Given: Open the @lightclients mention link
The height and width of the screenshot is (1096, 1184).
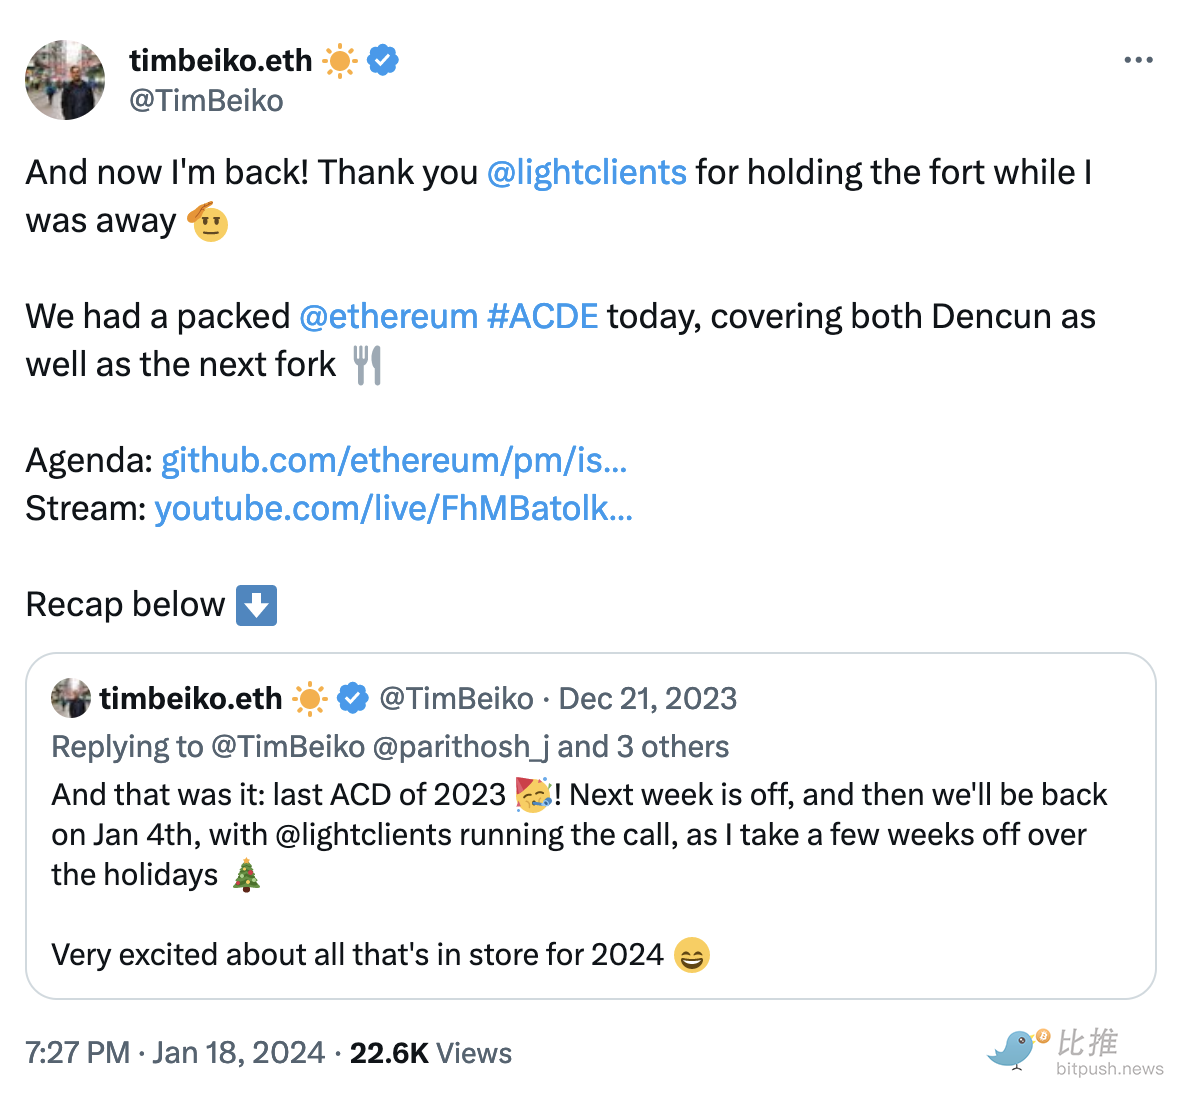Looking at the screenshot, I should pos(586,173).
